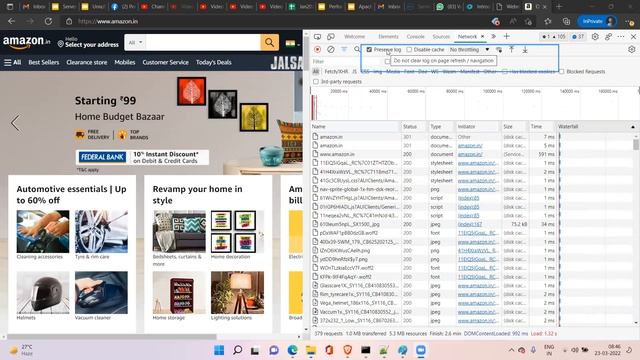Toggle the network filter funnel icon

pyautogui.click(x=344, y=49)
